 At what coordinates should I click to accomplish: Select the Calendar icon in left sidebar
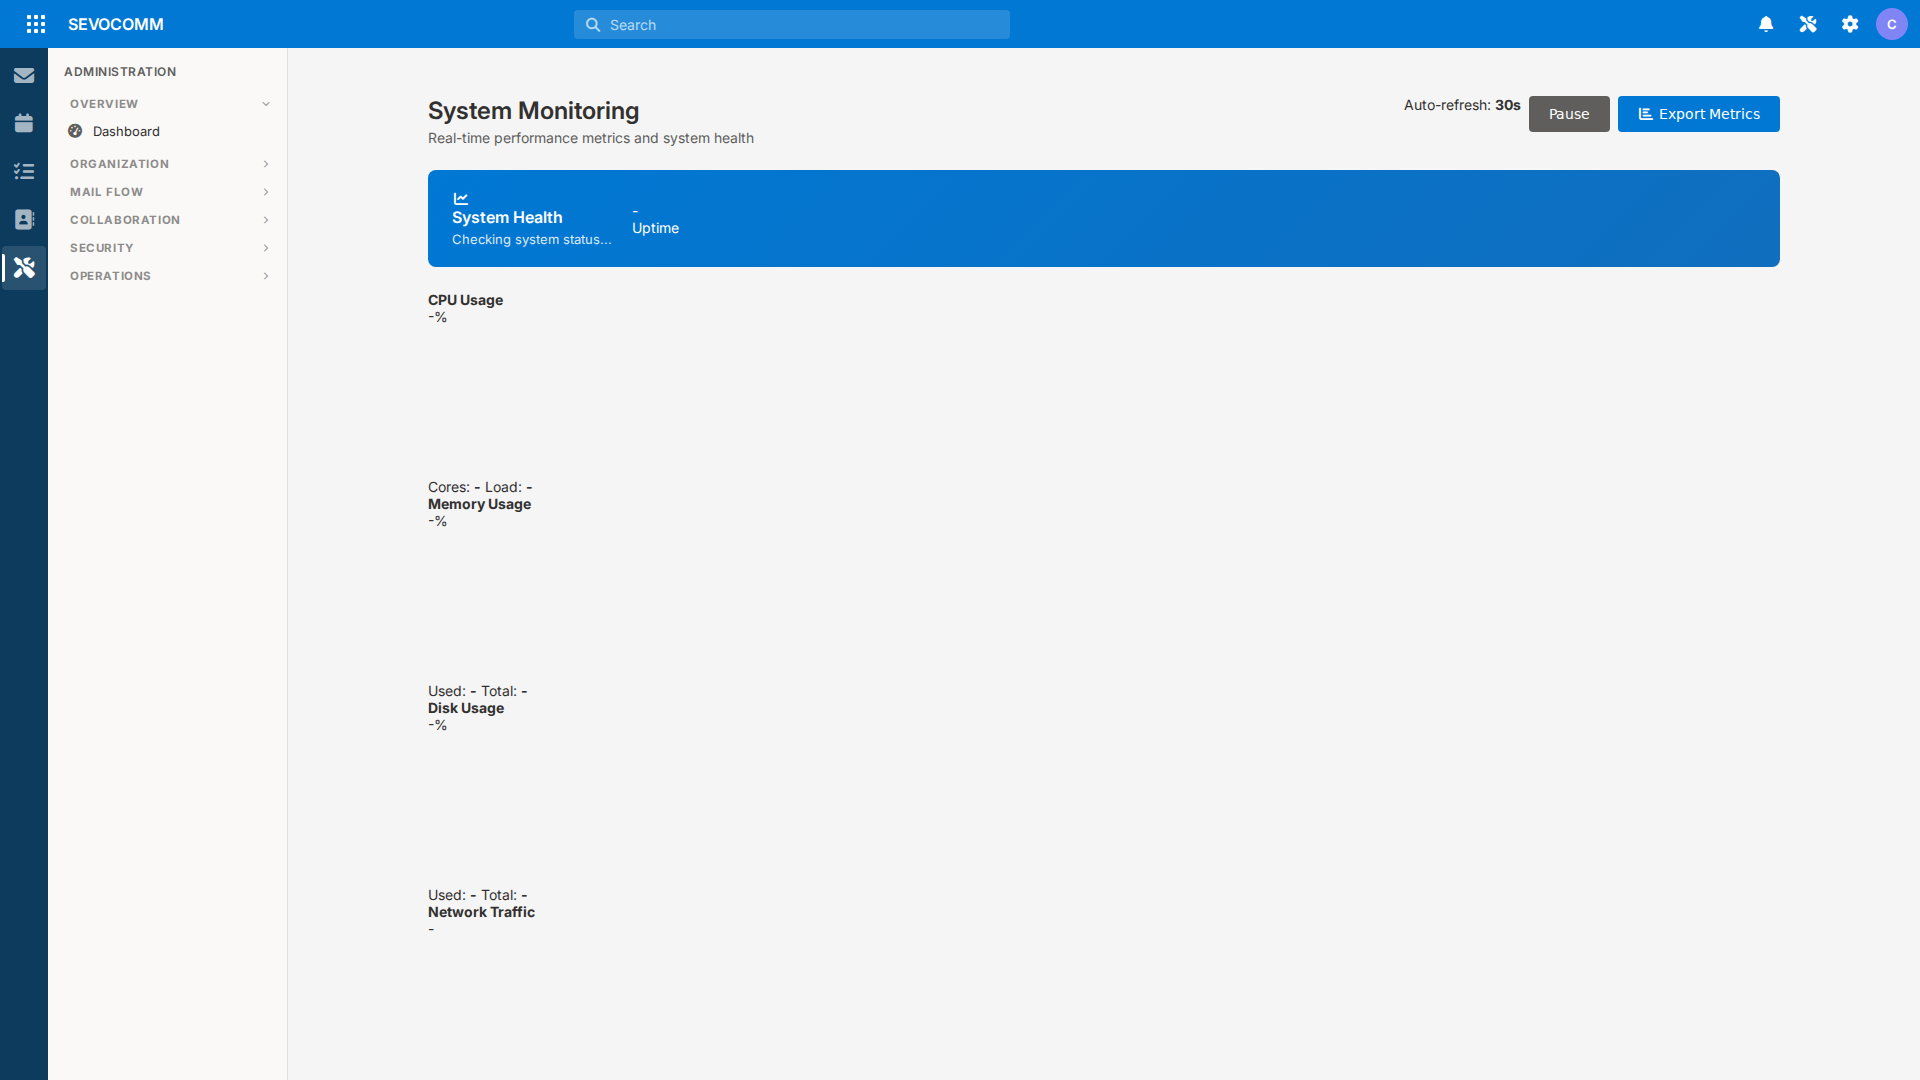pyautogui.click(x=24, y=123)
